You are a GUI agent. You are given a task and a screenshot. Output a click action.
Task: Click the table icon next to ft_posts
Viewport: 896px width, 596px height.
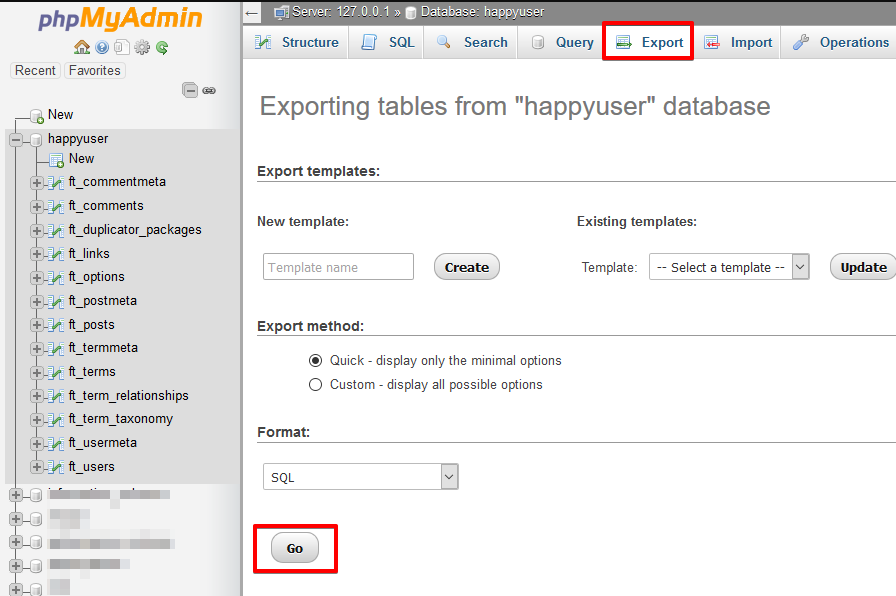coord(55,325)
